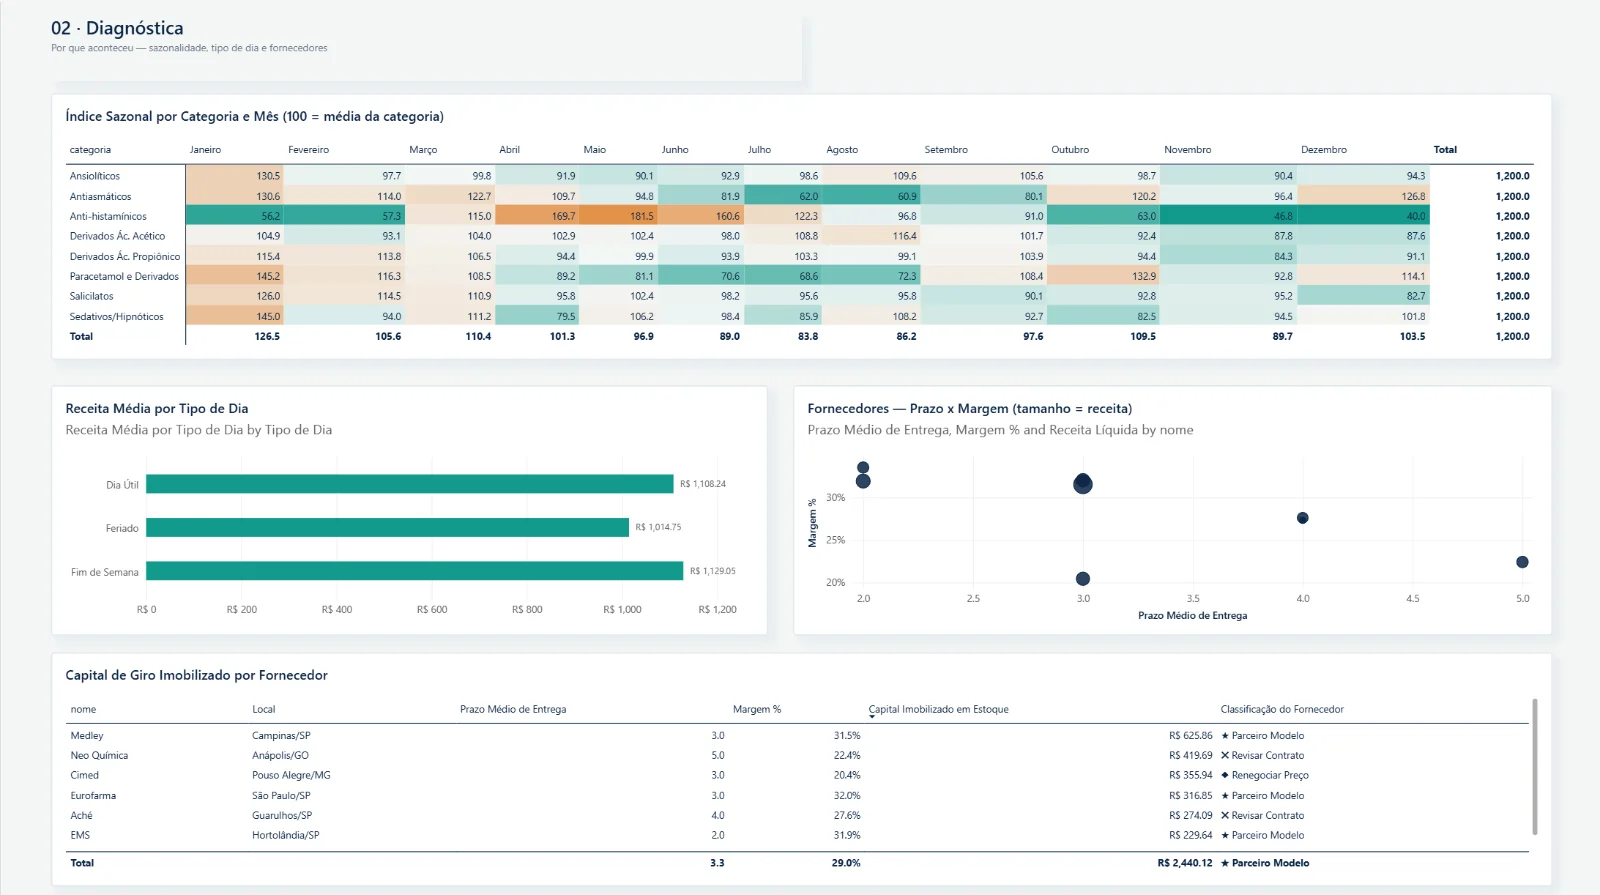This screenshot has height=895, width=1600.
Task: Click the Março column header
Action: click(x=423, y=150)
